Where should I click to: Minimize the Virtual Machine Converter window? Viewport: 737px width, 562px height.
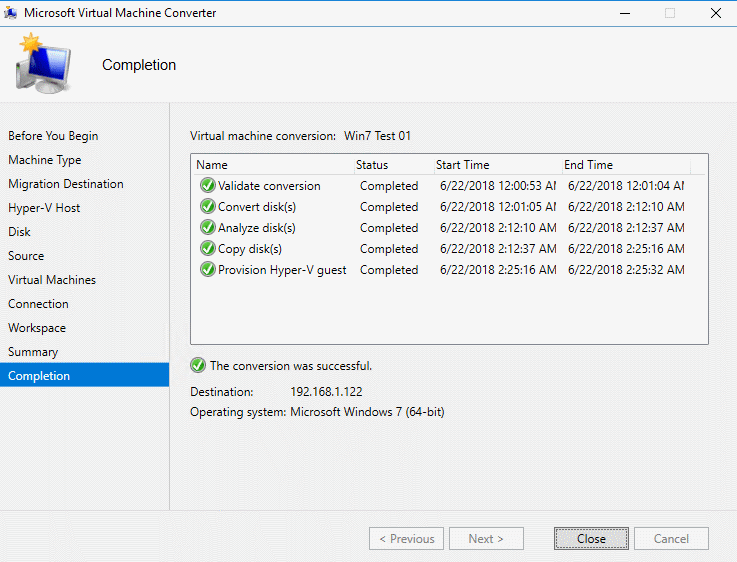tap(625, 13)
